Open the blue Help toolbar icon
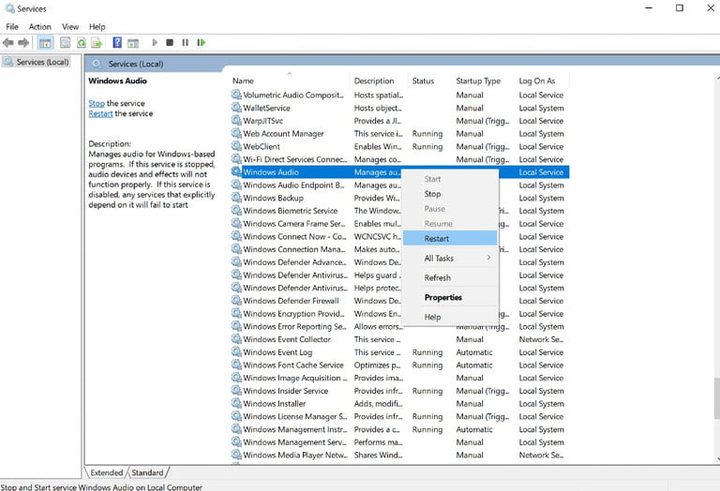Screen dimensions: 720x491 coord(117,43)
